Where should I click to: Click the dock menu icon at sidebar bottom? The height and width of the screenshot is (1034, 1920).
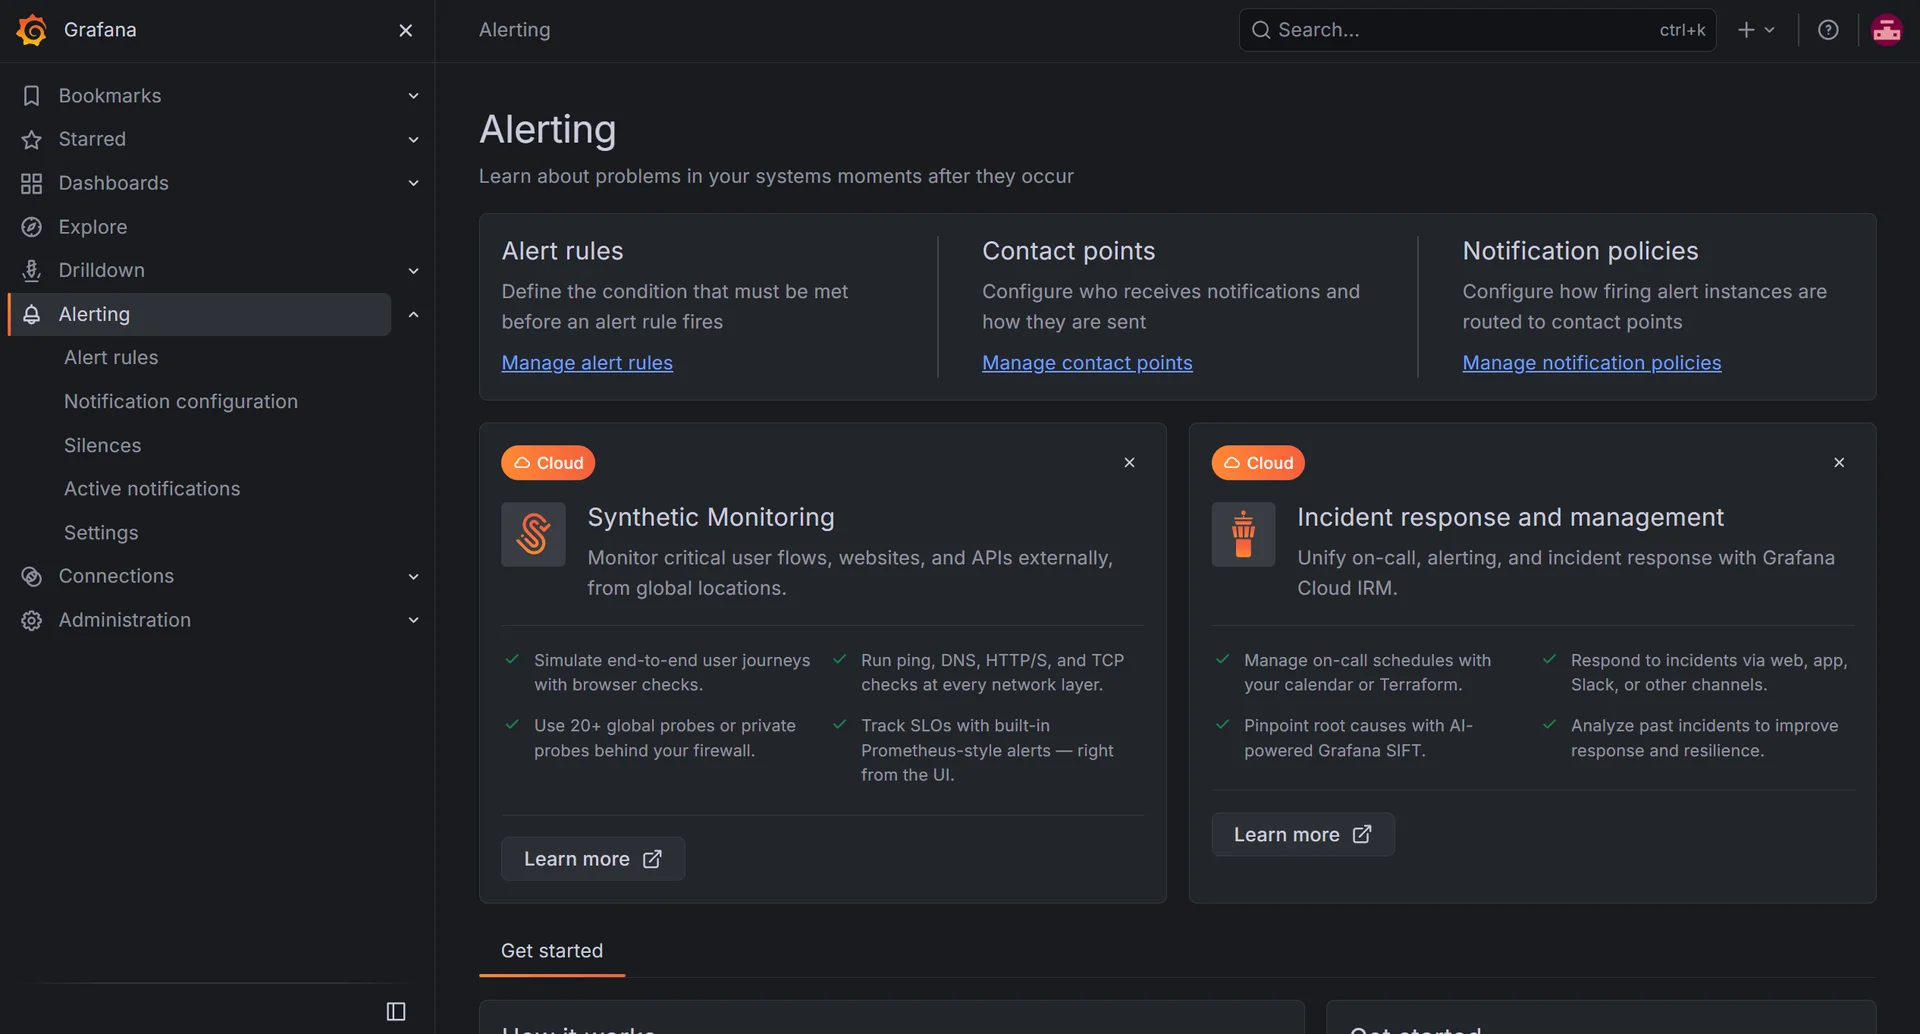396,1011
